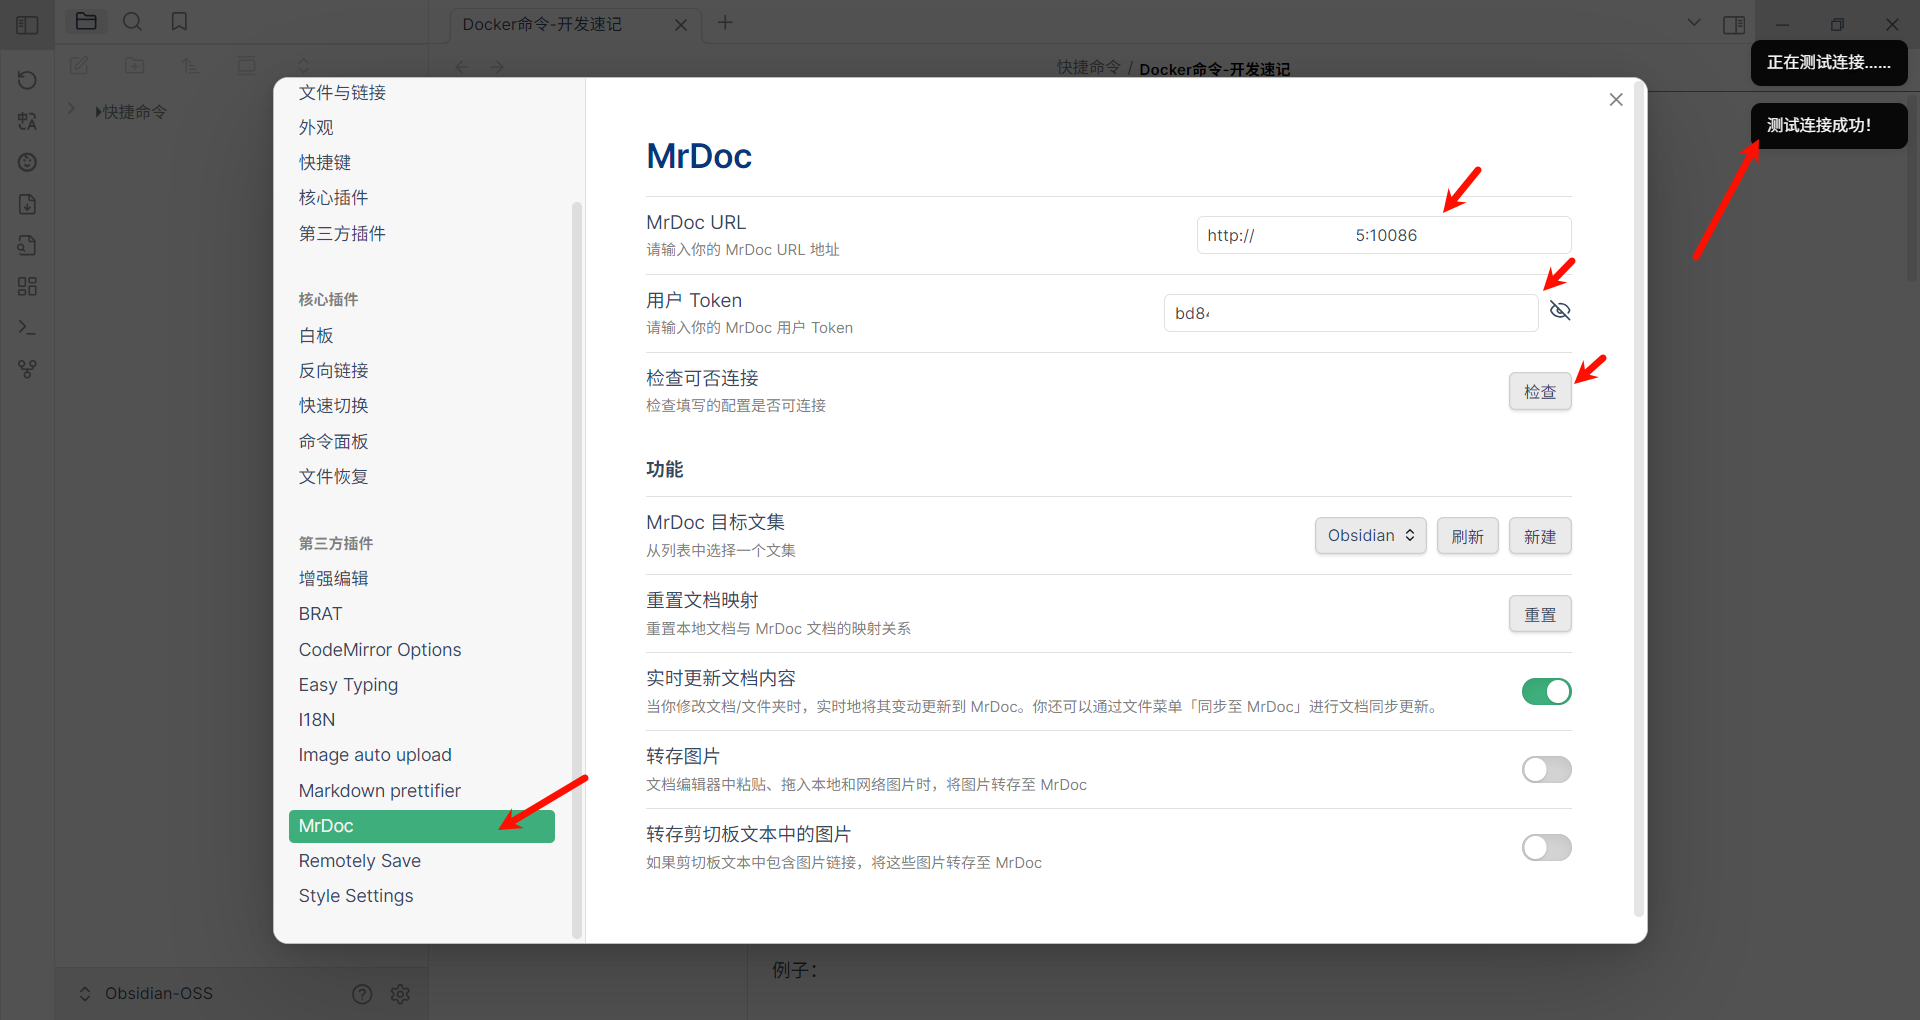Disable 实时更新文档内容 toggle
1920x1020 pixels.
(1546, 691)
